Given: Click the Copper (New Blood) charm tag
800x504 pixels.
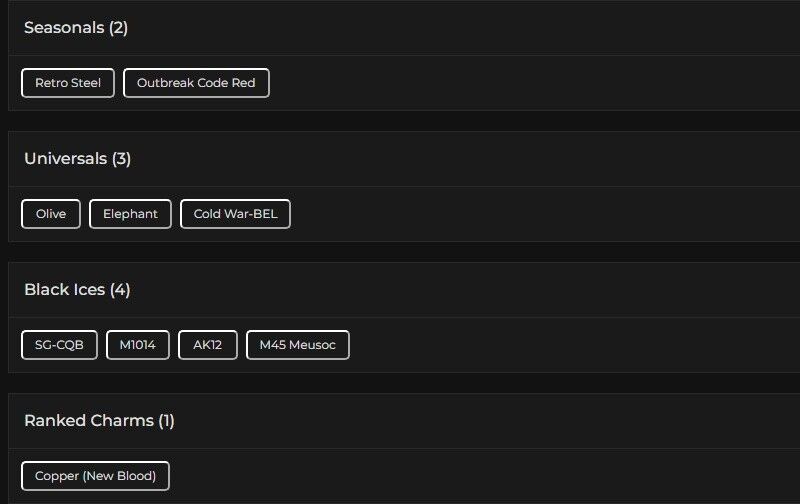Looking at the screenshot, I should click(x=95, y=476).
